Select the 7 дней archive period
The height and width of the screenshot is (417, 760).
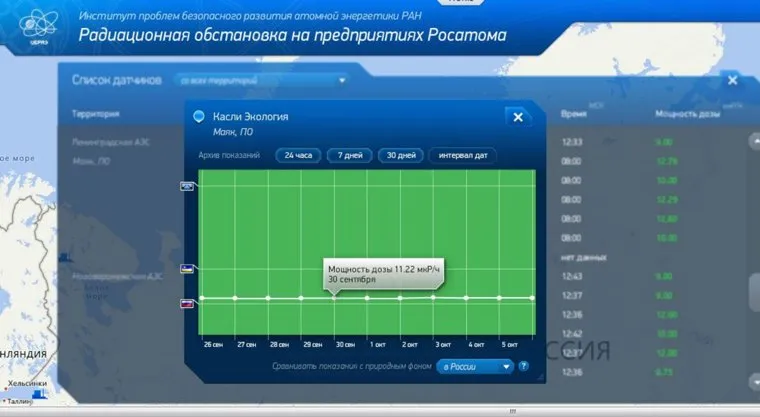pos(349,155)
